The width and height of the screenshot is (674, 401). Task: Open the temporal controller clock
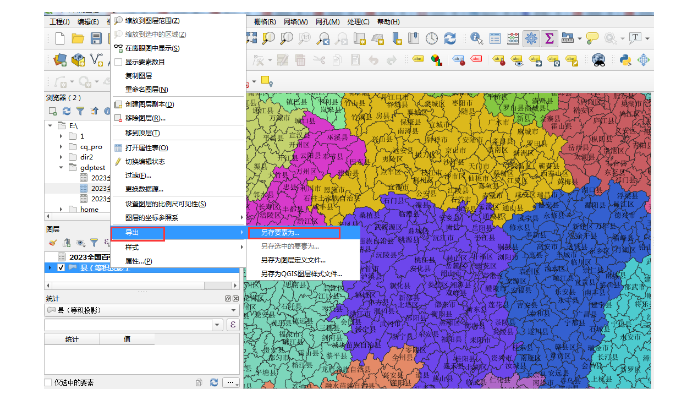432,39
